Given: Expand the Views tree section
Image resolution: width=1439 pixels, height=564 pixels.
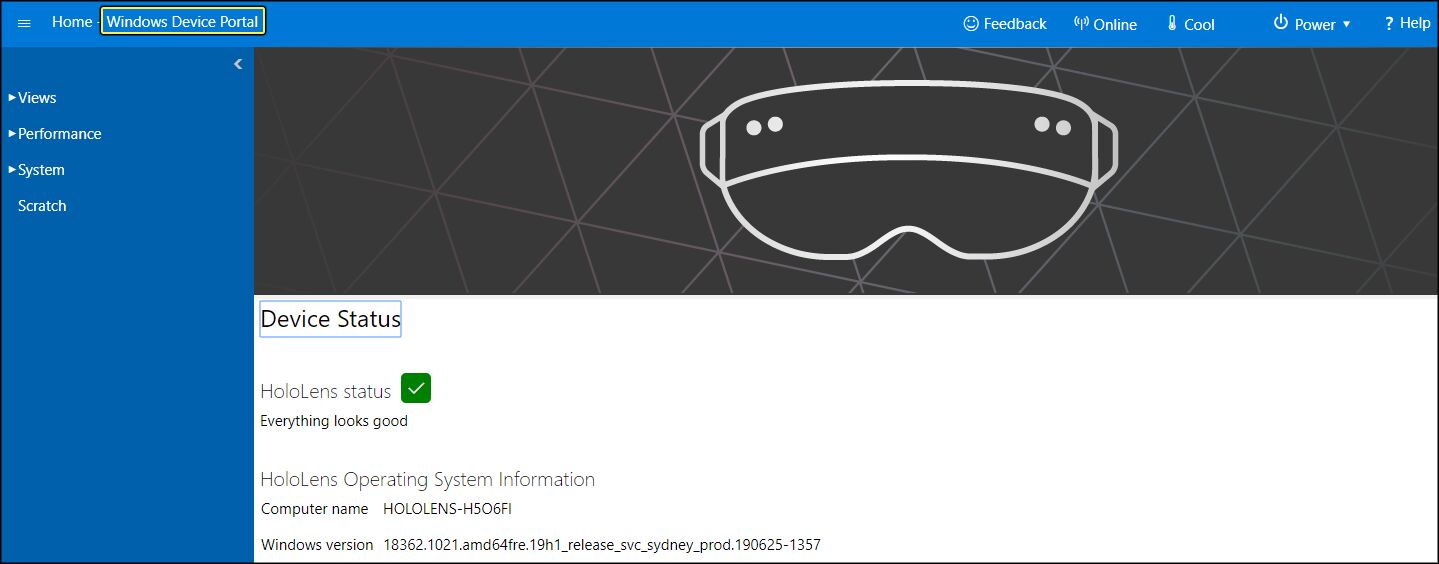Looking at the screenshot, I should (x=32, y=98).
